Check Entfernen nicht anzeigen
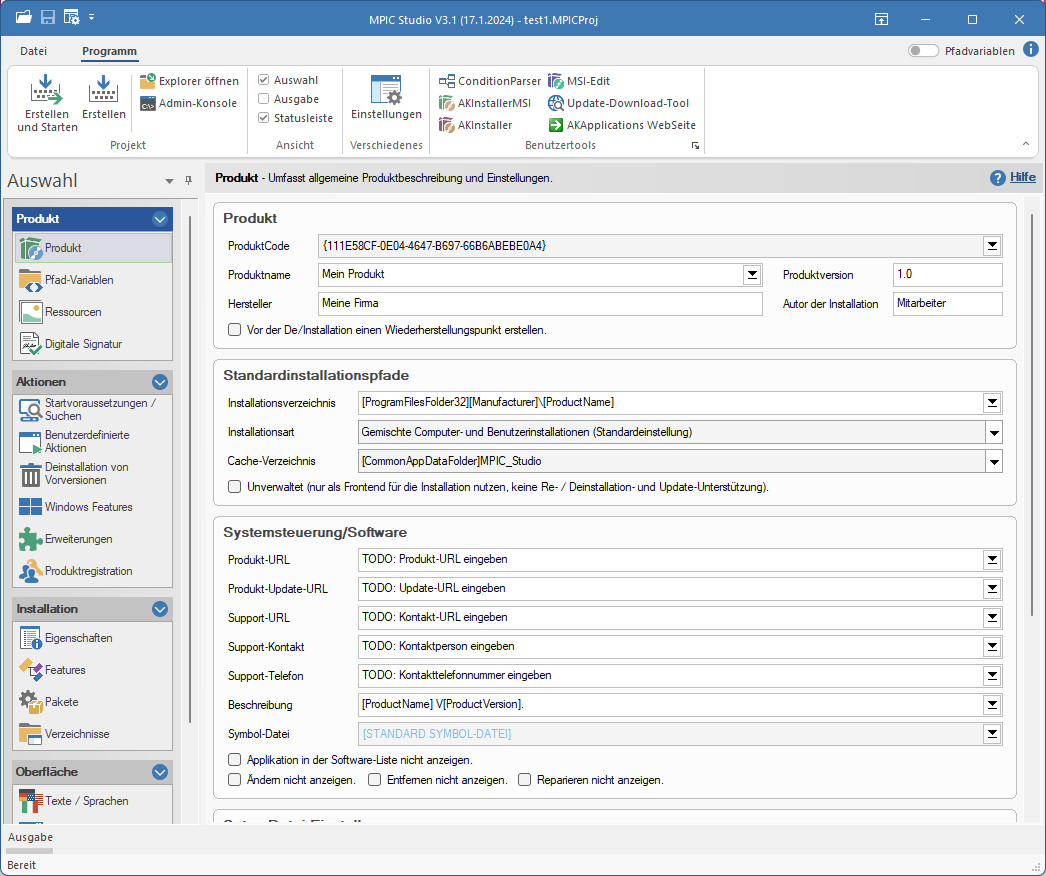The width and height of the screenshot is (1046, 876). point(374,779)
